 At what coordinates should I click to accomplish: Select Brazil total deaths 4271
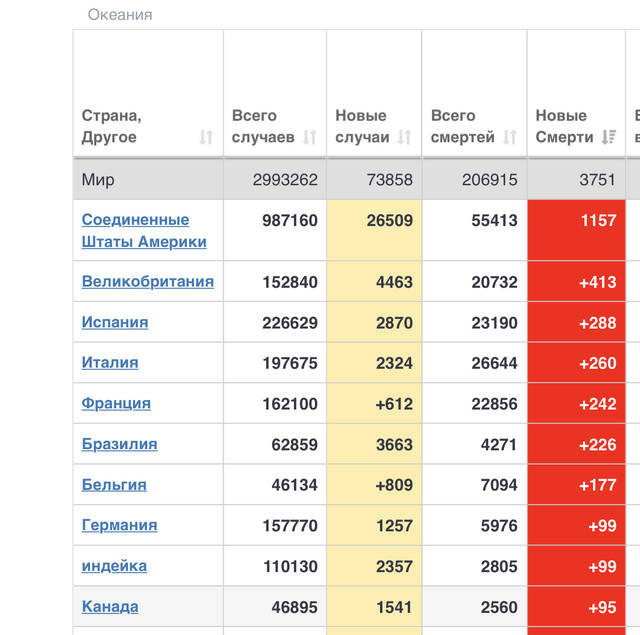point(499,444)
